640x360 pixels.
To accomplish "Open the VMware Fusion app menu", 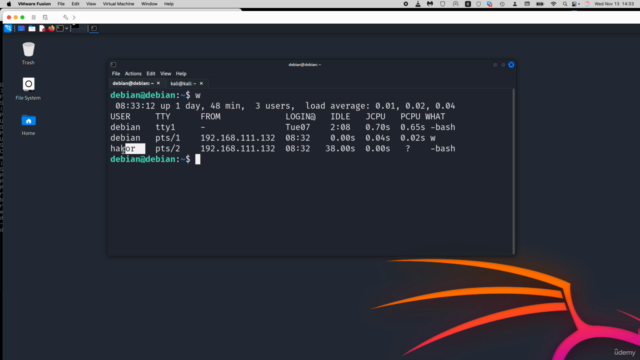I will pos(34,4).
